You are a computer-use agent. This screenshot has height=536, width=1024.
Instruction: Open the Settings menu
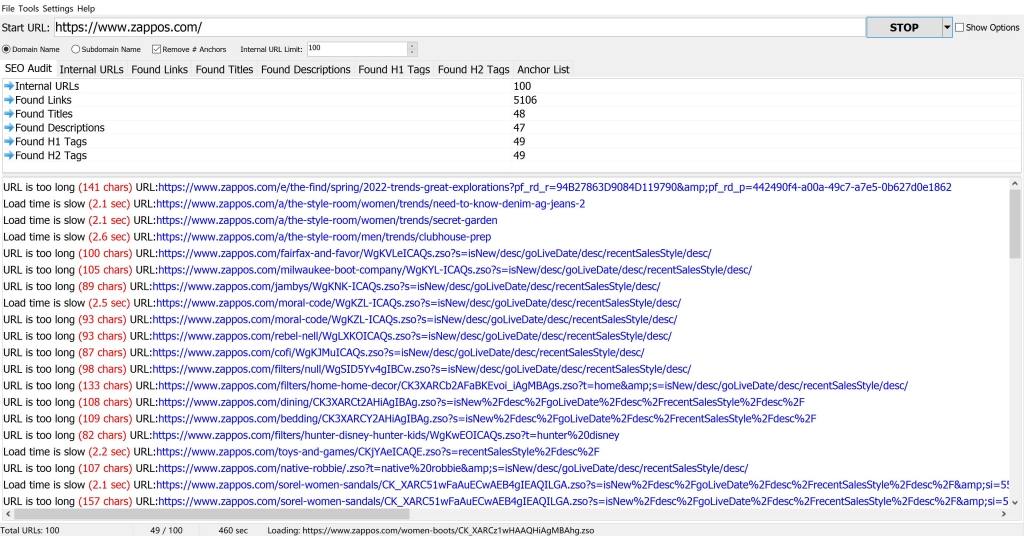(x=57, y=8)
